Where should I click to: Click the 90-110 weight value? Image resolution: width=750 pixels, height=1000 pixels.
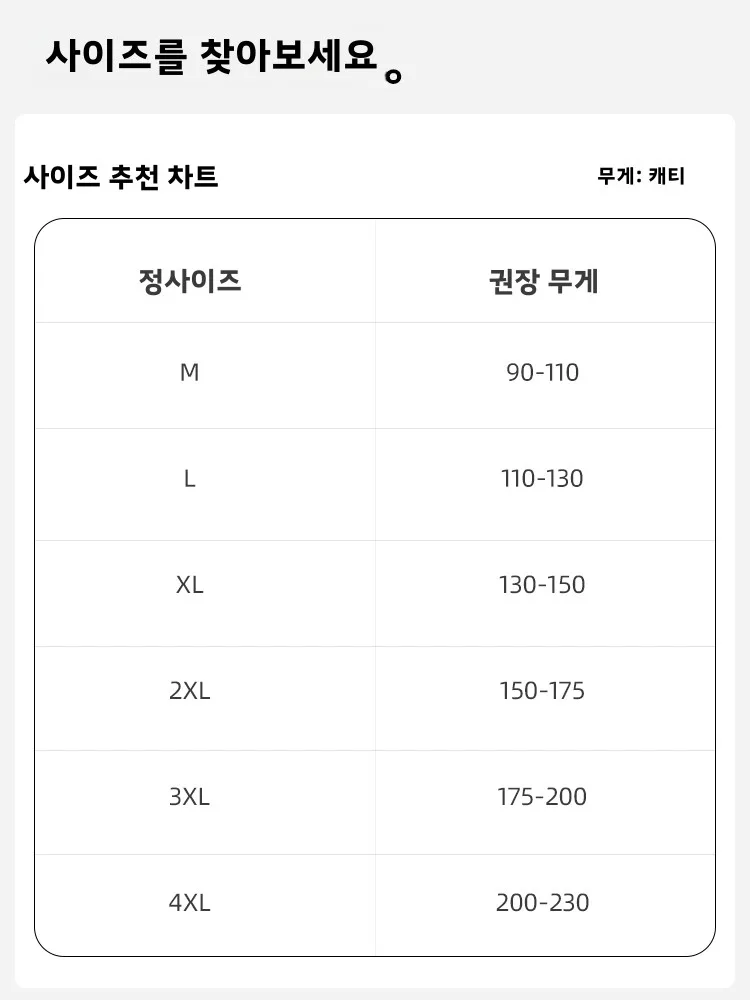click(x=543, y=373)
